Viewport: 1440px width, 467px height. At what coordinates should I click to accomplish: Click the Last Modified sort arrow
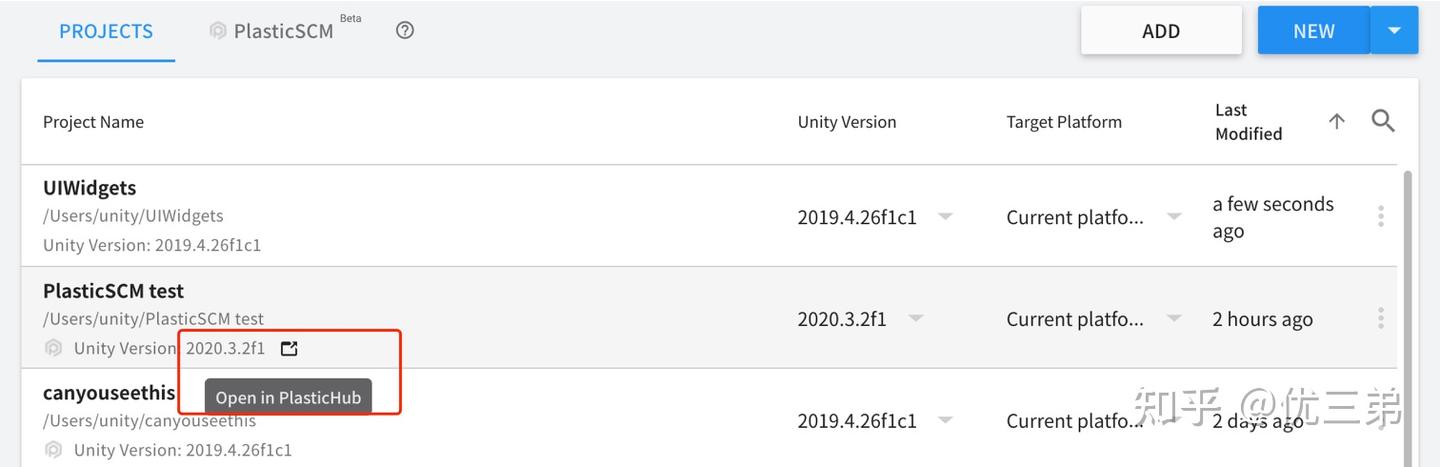[x=1337, y=121]
